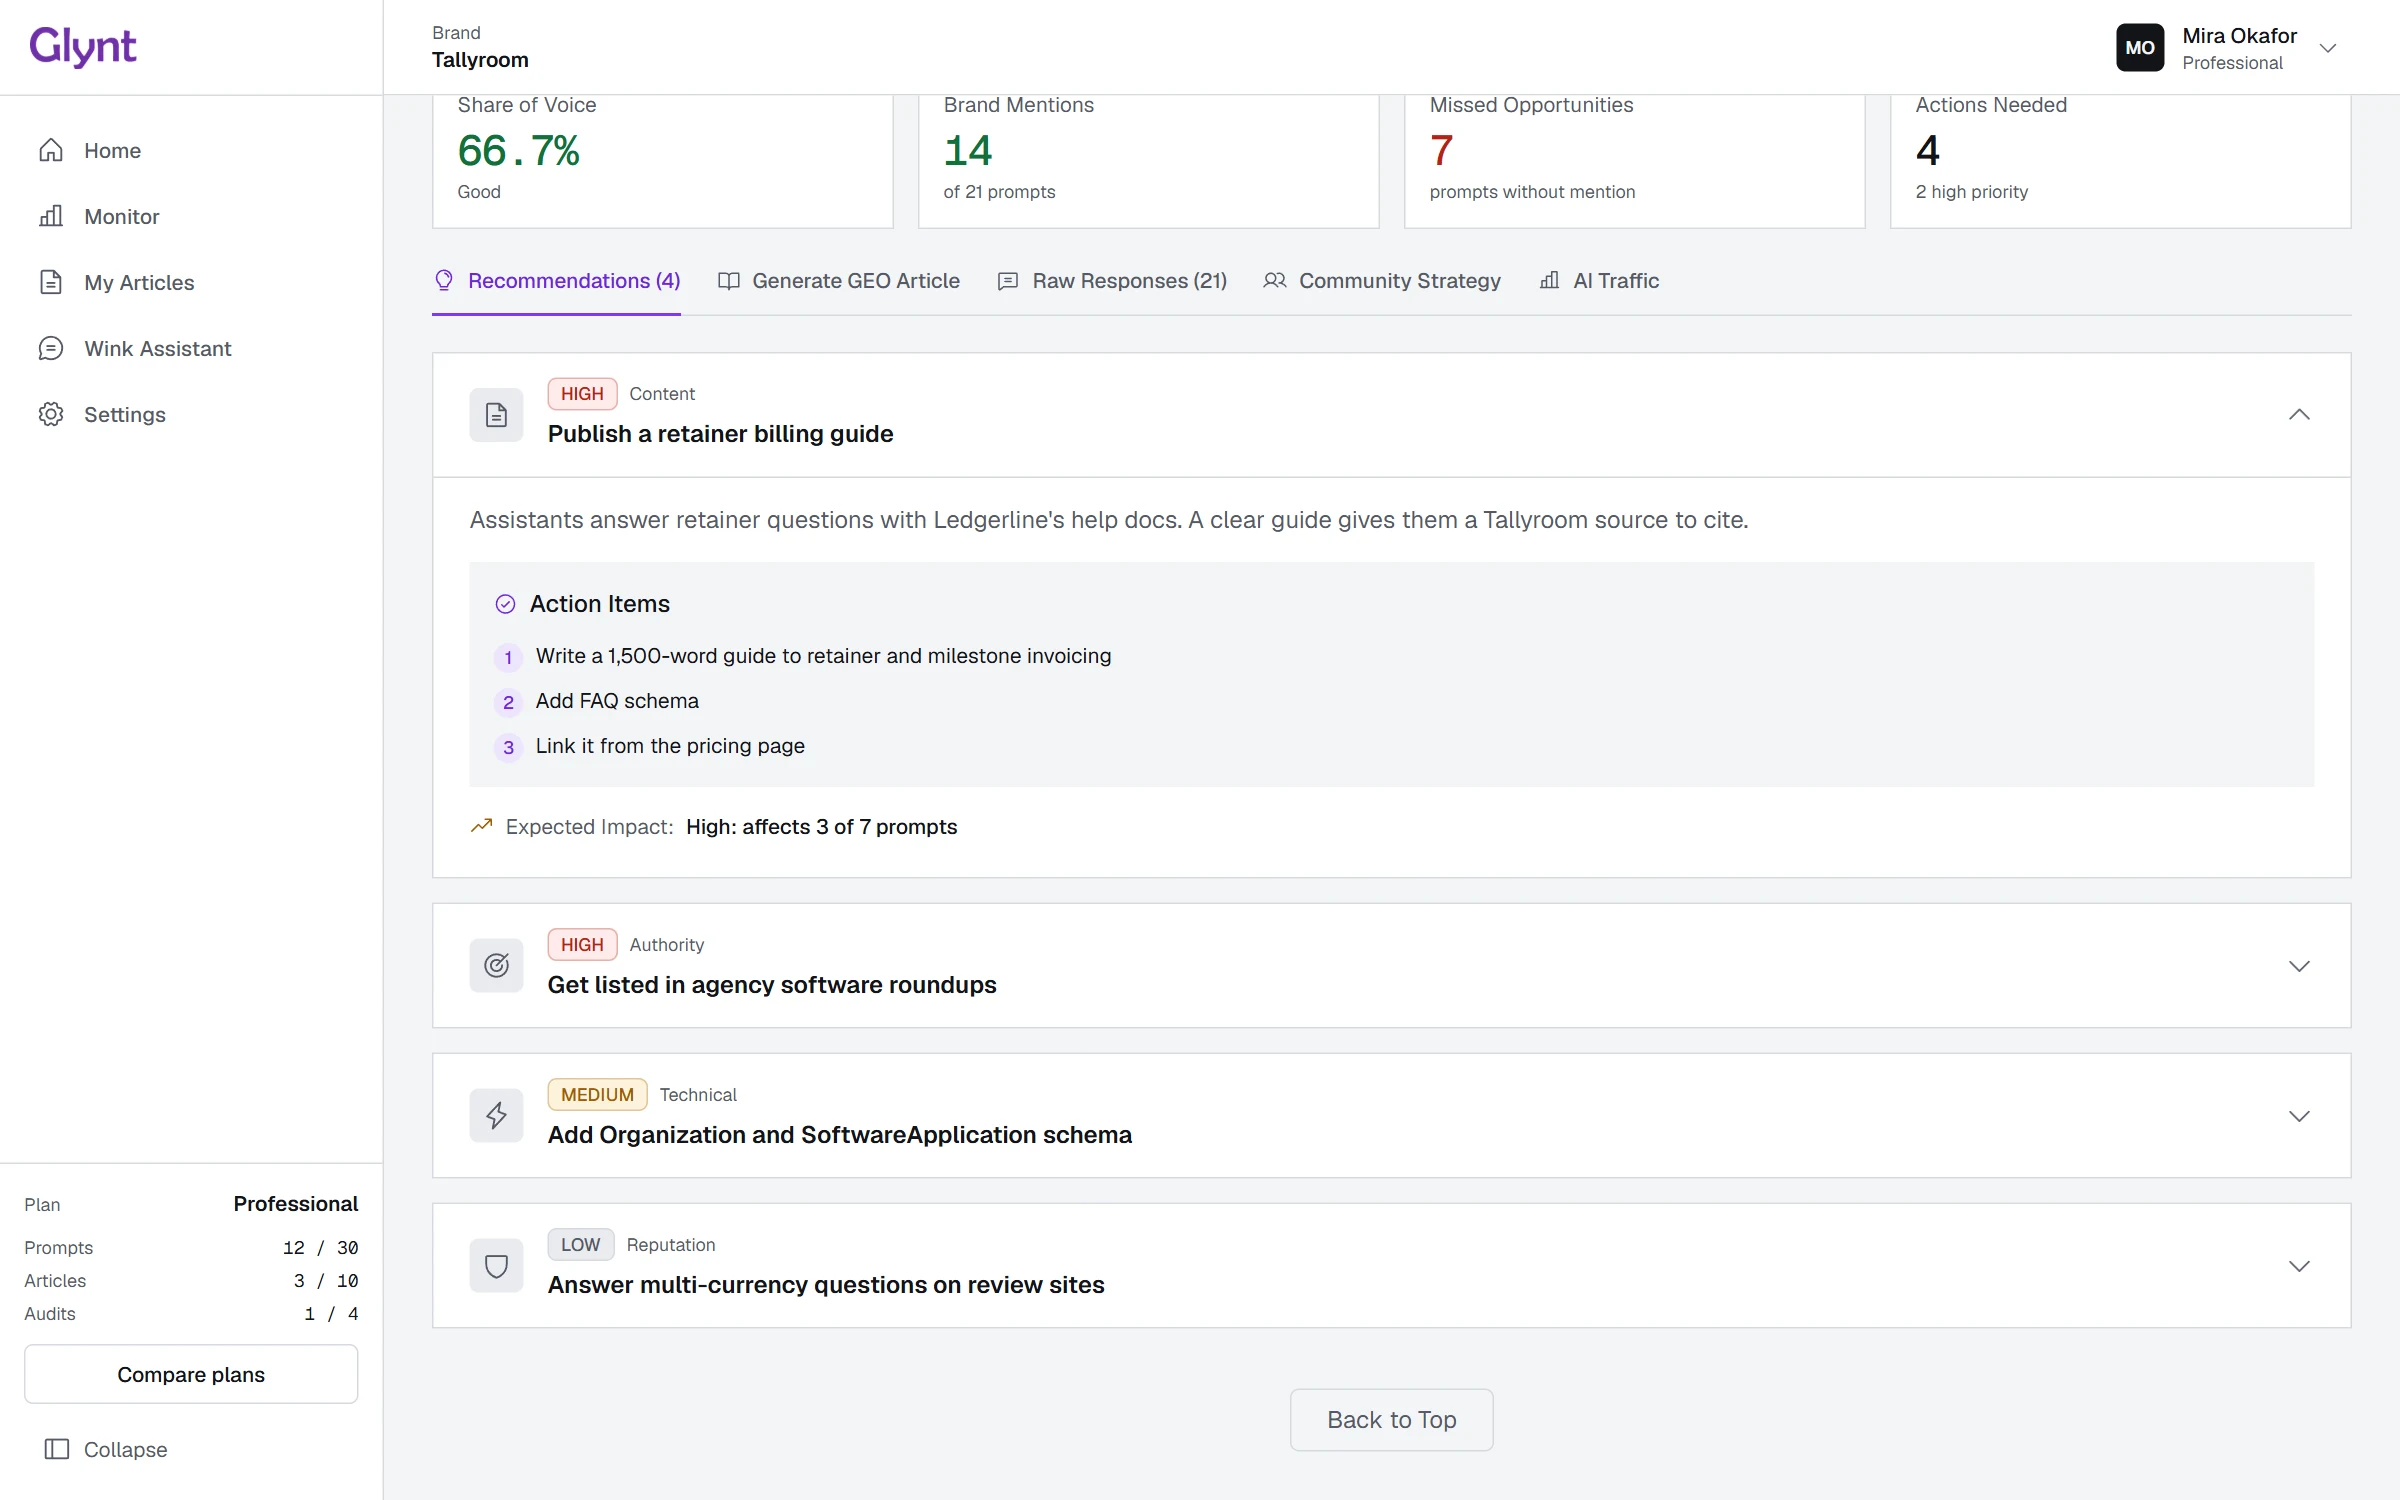Click the Action Items checkmark icon
The width and height of the screenshot is (2400, 1500).
point(505,604)
